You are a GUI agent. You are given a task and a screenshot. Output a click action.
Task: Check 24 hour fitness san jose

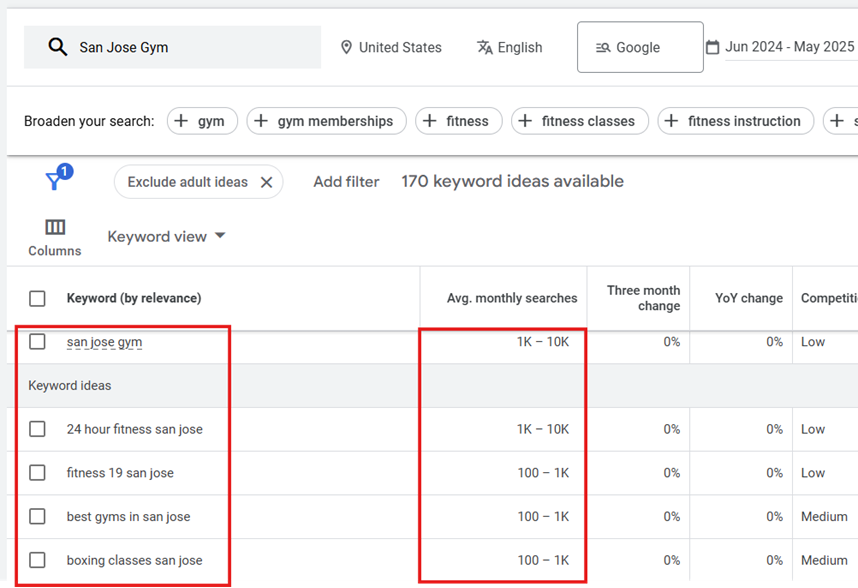click(x=37, y=429)
